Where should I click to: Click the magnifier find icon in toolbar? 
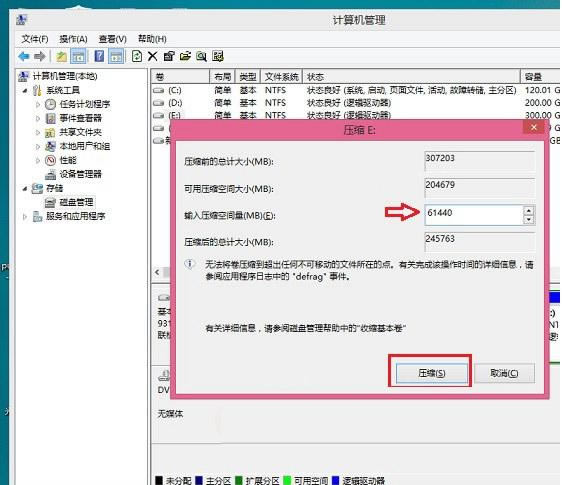[201, 56]
